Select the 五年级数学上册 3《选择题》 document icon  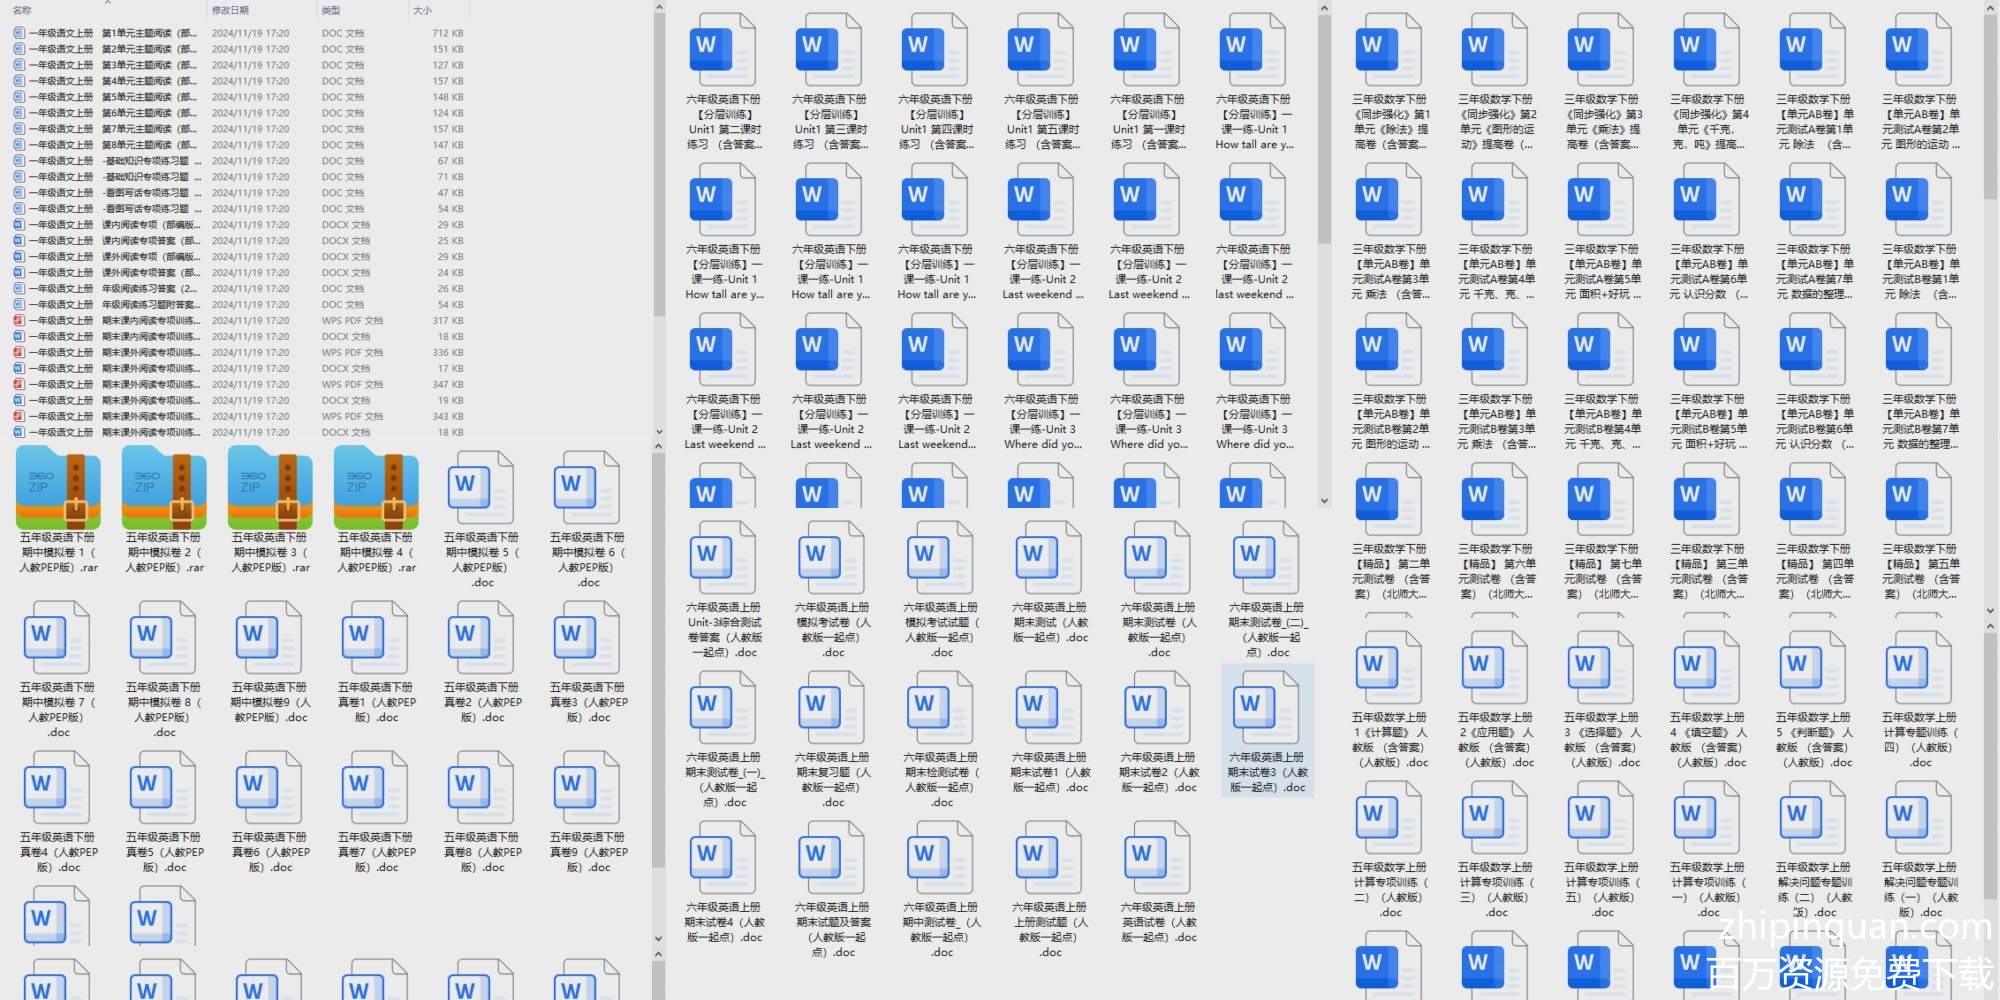click(x=1602, y=669)
